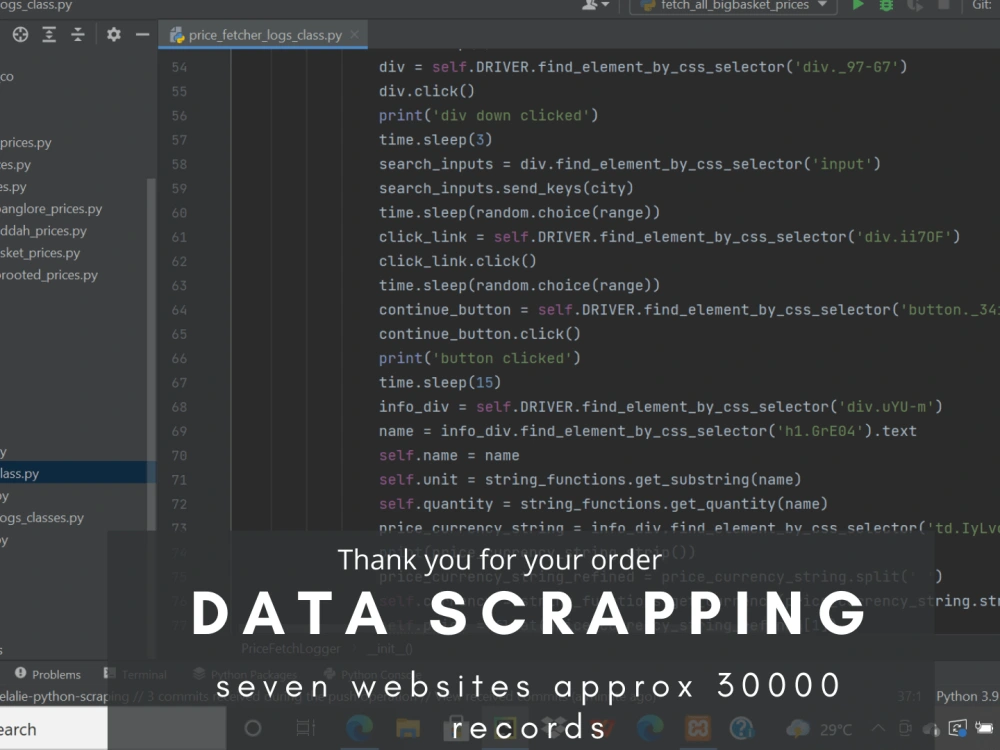Select the sket_prices.py file in tree

click(40, 253)
